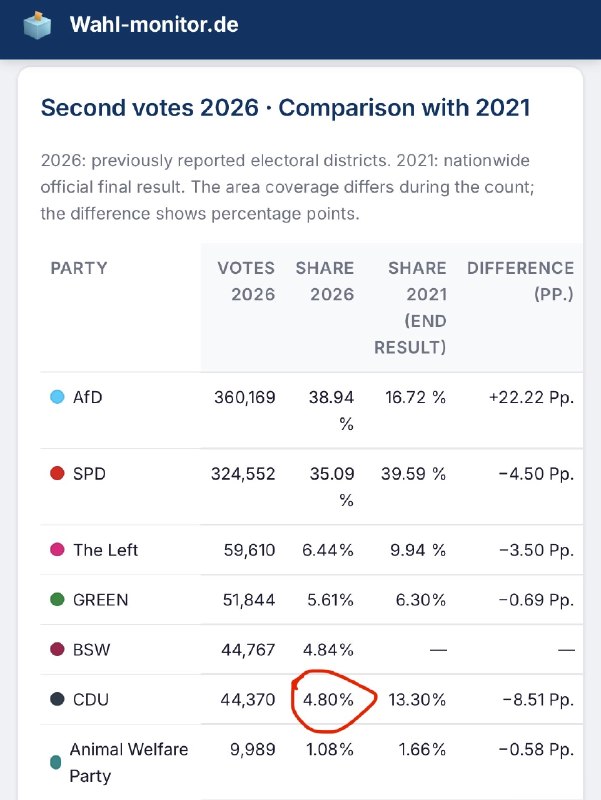Select the SHARE 2021 (END RESULT) header
The image size is (601, 800).
[410, 308]
